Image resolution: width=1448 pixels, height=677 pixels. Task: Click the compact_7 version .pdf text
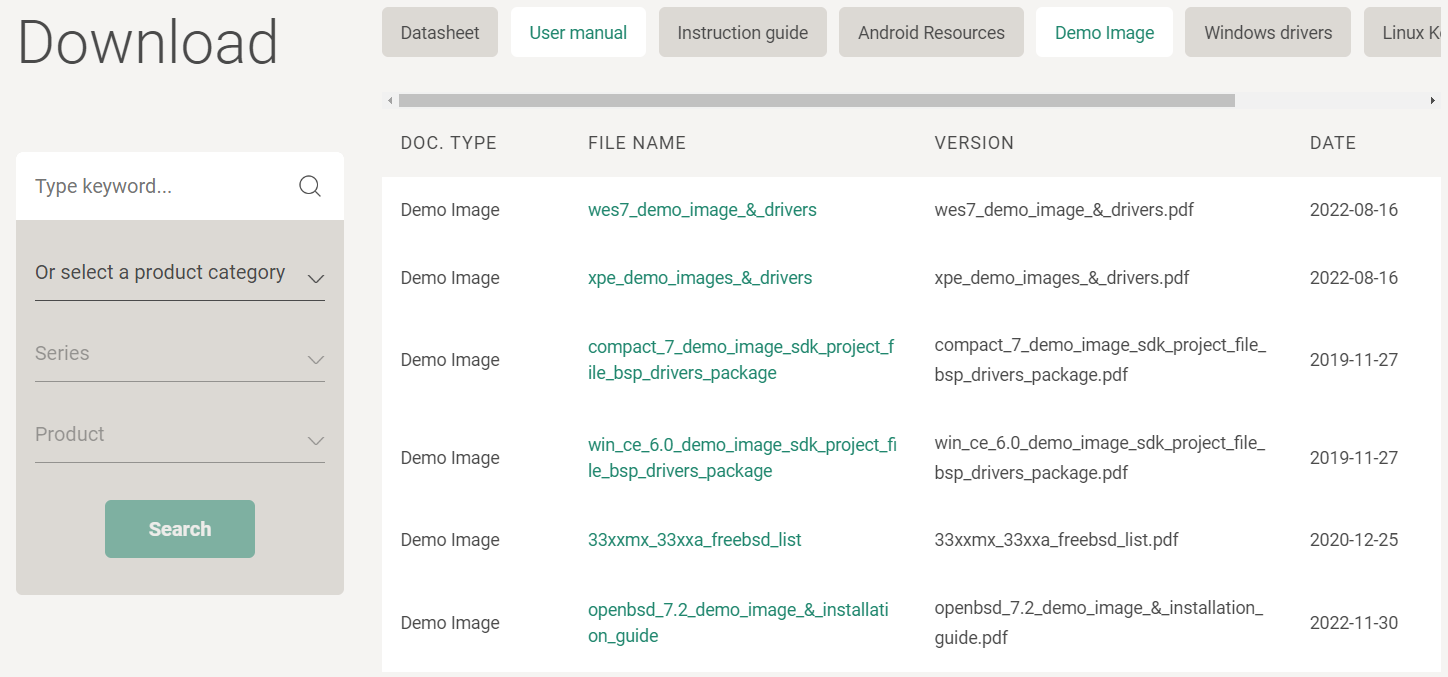coord(1101,360)
